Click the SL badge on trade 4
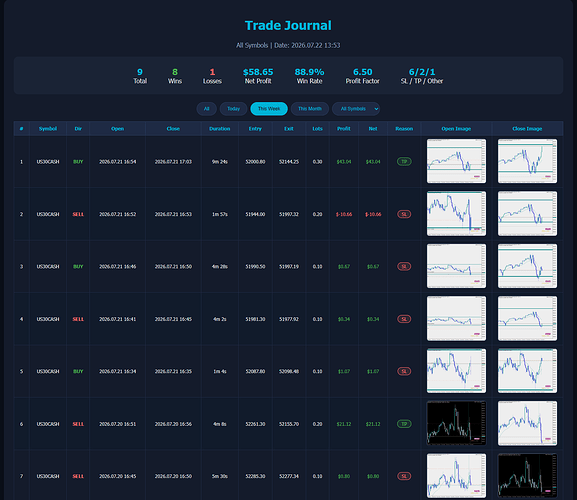The height and width of the screenshot is (500, 577). [x=404, y=319]
